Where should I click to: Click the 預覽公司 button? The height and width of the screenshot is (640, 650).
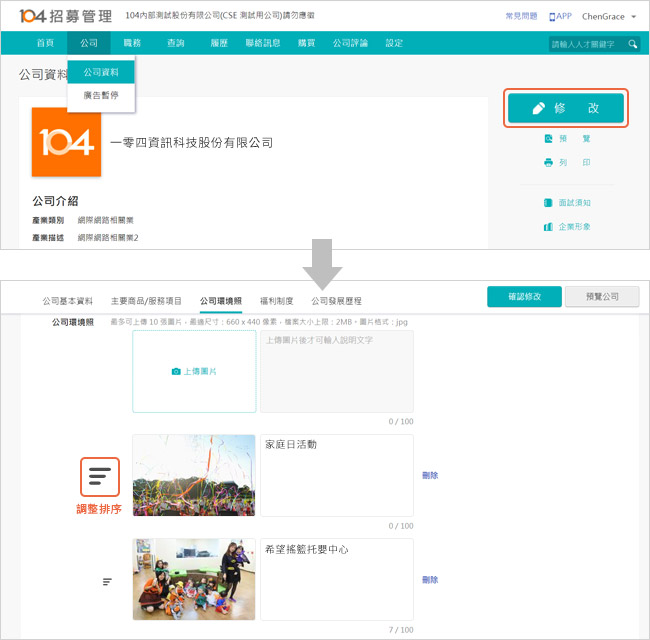pyautogui.click(x=602, y=297)
